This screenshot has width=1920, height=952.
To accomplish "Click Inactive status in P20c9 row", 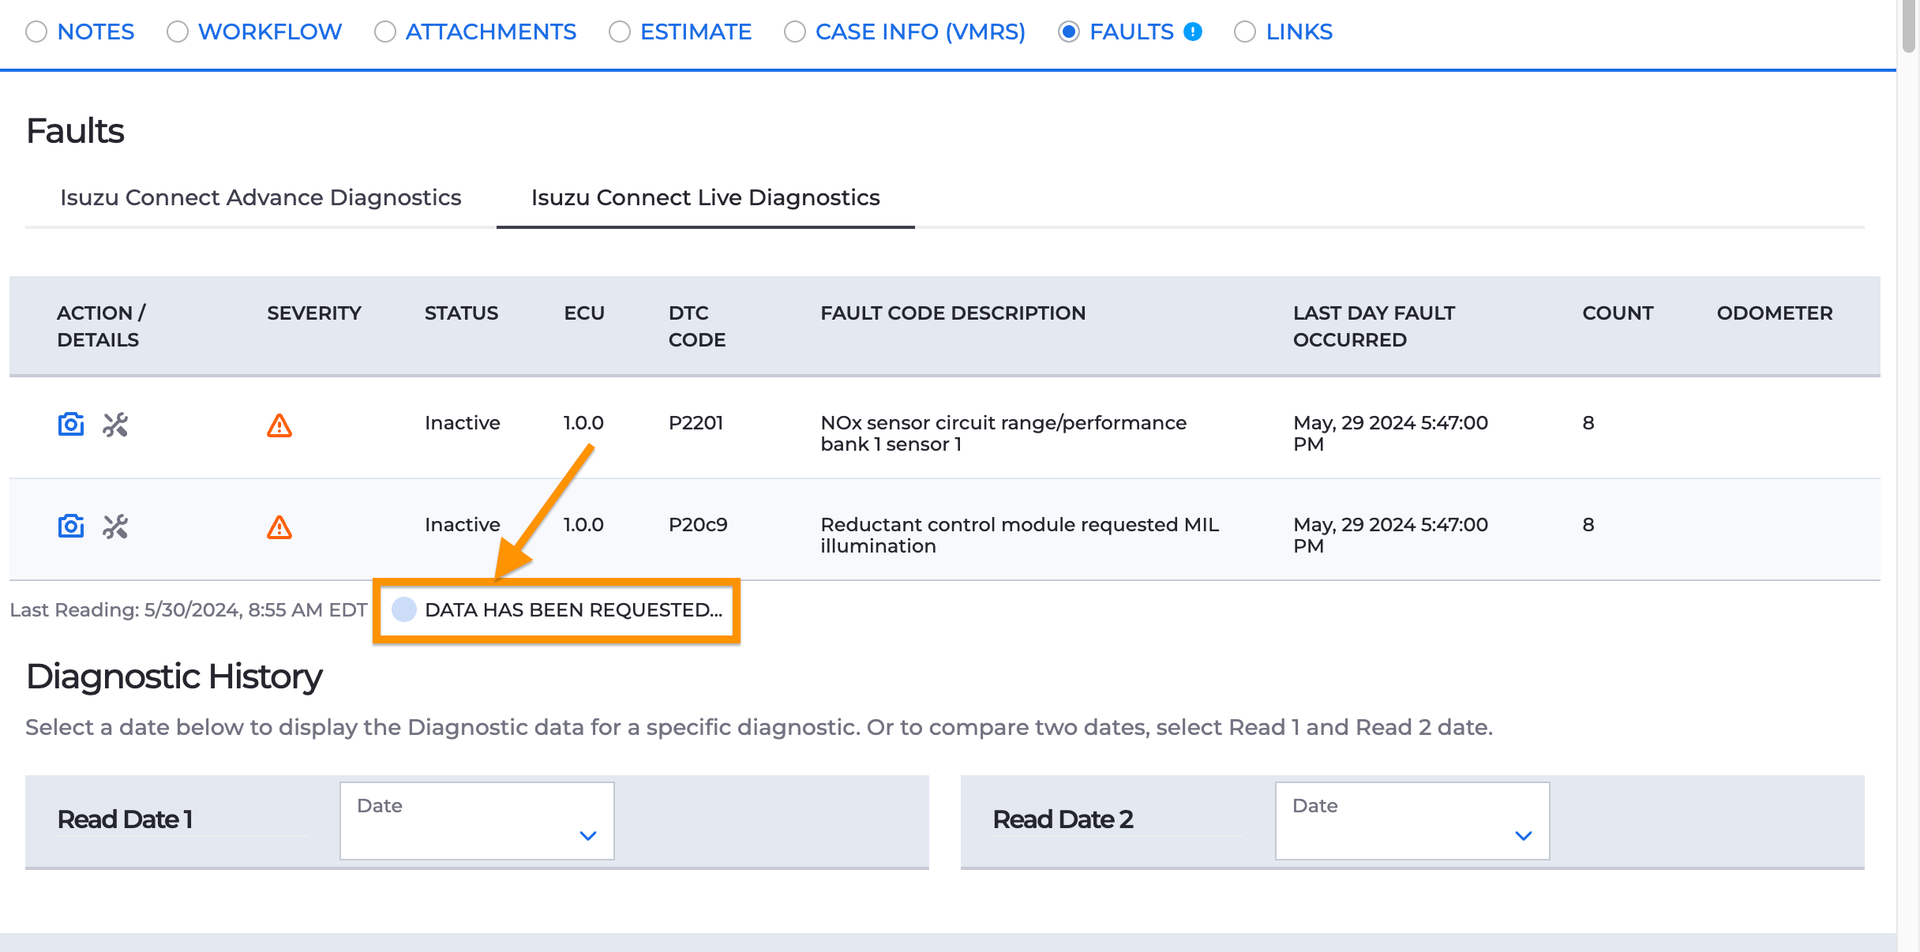I will click(462, 525).
